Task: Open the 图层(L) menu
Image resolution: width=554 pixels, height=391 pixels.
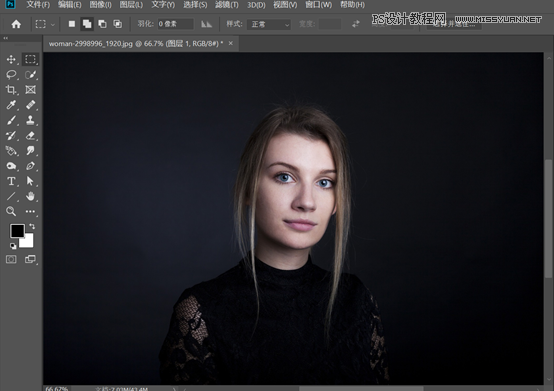Action: click(131, 5)
